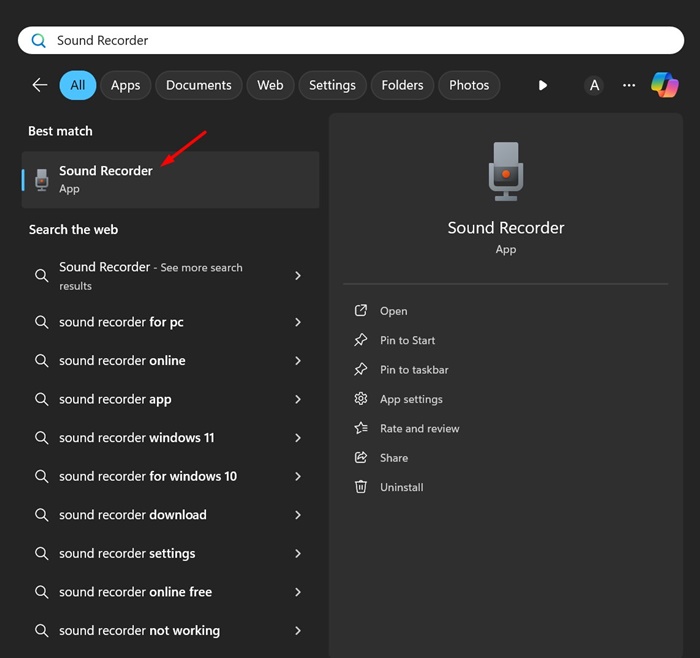This screenshot has width=700, height=658.
Task: Select the Settings filter tab
Action: click(x=332, y=85)
